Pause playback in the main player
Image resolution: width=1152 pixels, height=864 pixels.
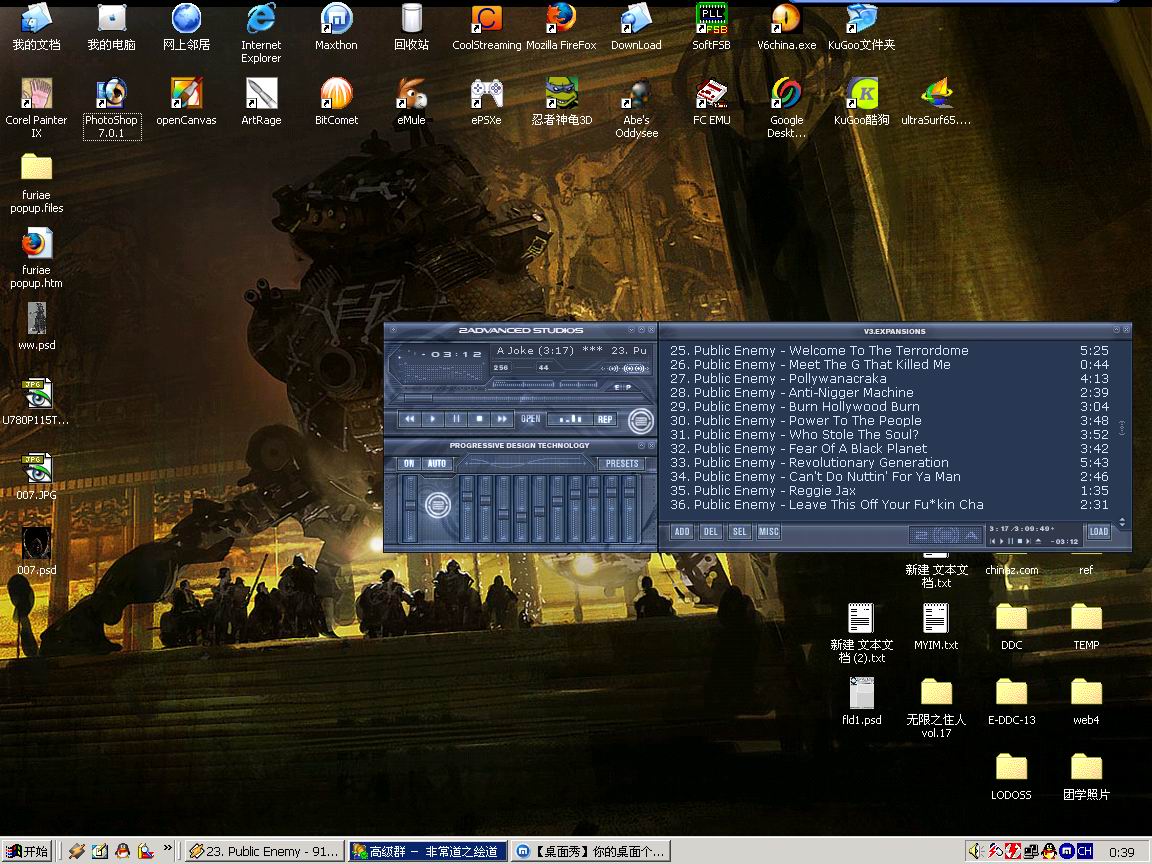pos(456,419)
